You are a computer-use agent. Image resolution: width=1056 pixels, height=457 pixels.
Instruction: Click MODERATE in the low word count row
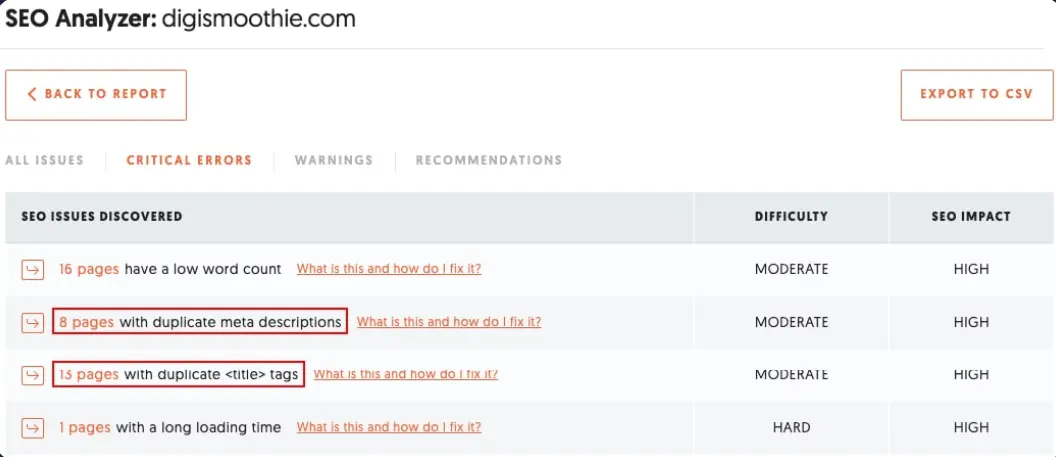[791, 269]
